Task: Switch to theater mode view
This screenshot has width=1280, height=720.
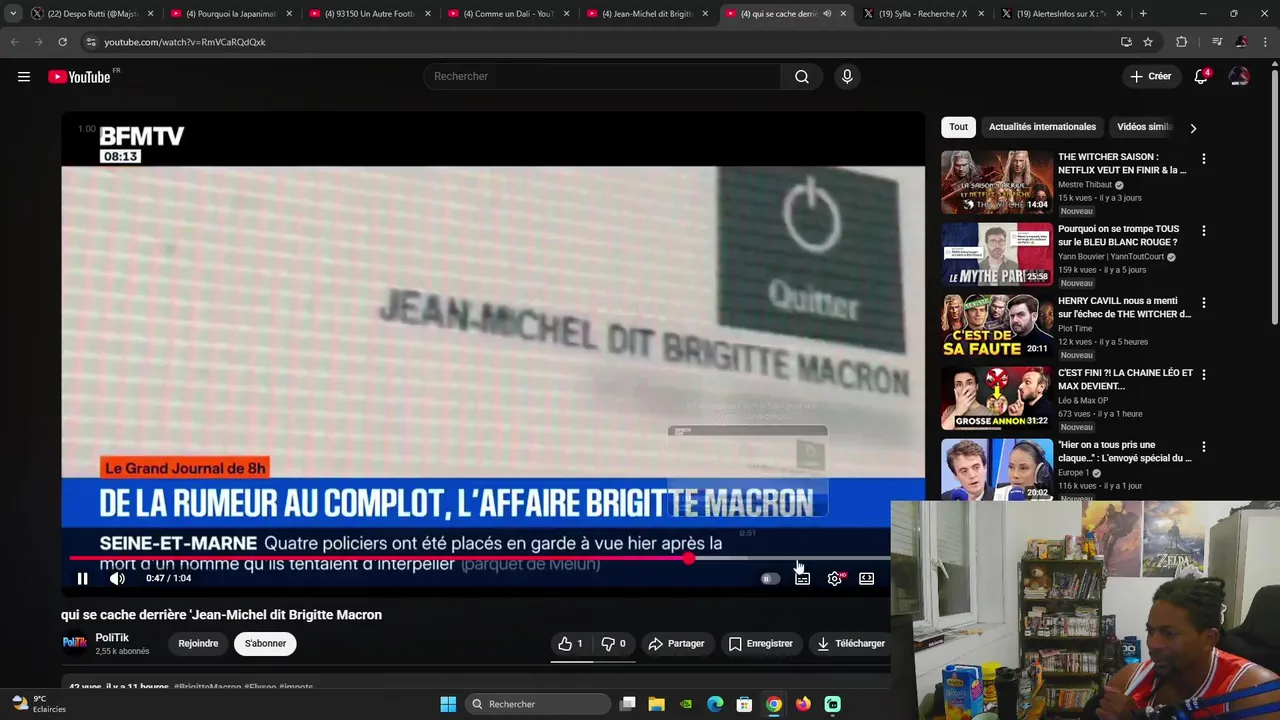Action: 866,578
